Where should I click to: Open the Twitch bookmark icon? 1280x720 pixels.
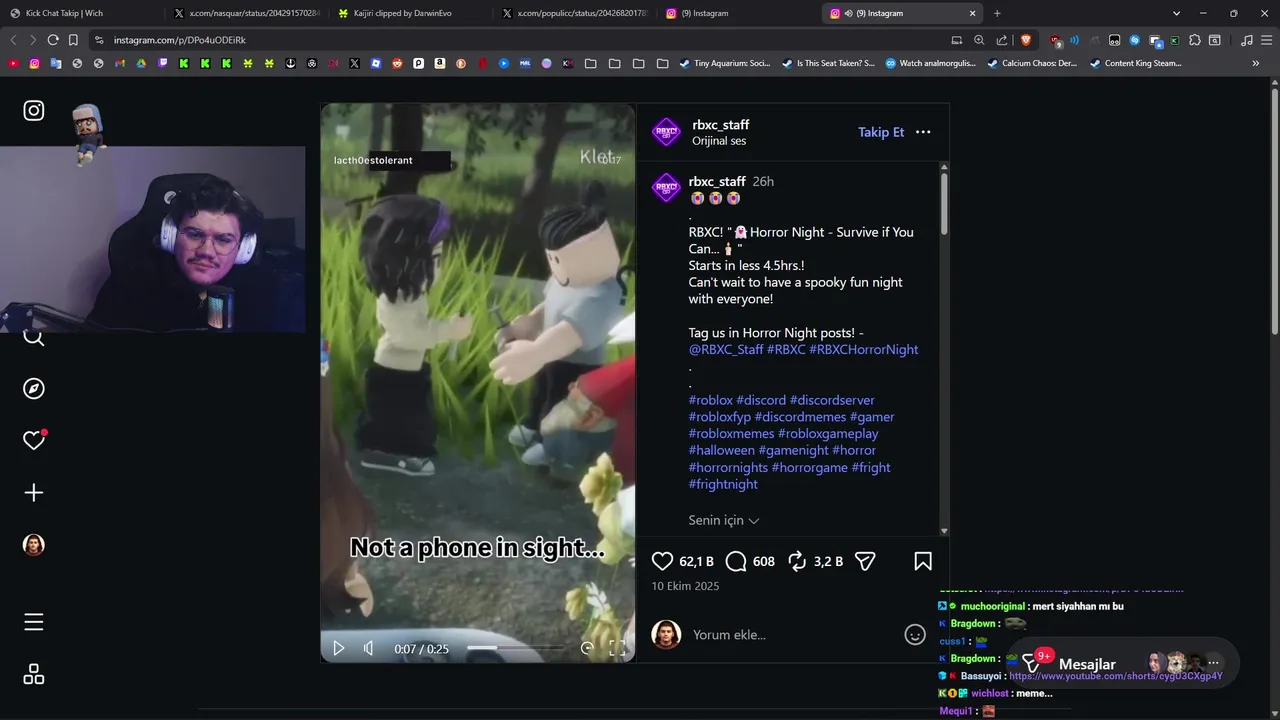point(163,63)
